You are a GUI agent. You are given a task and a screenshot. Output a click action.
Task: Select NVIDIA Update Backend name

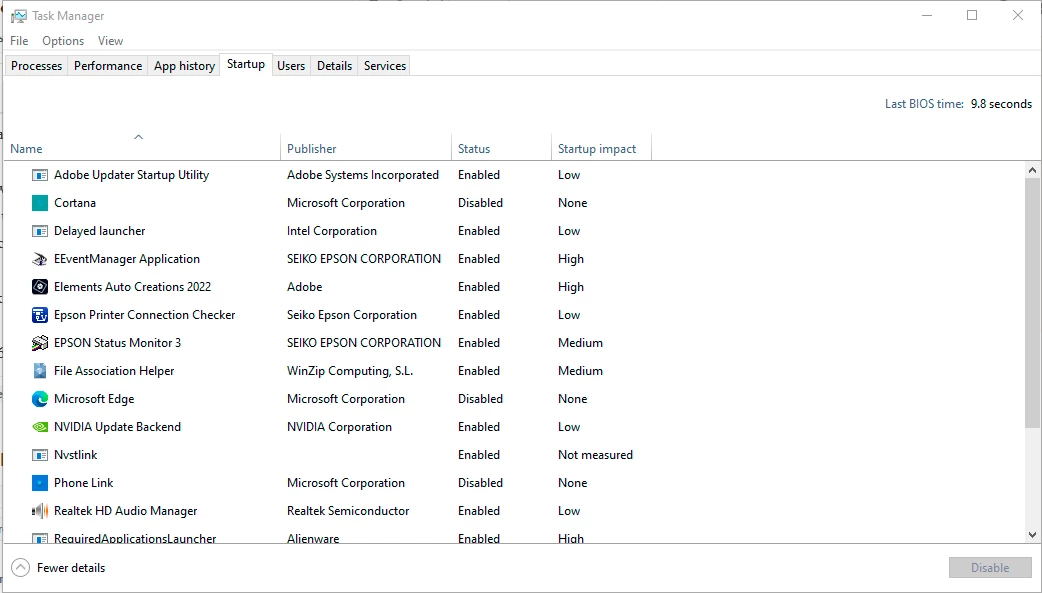[x=118, y=427]
